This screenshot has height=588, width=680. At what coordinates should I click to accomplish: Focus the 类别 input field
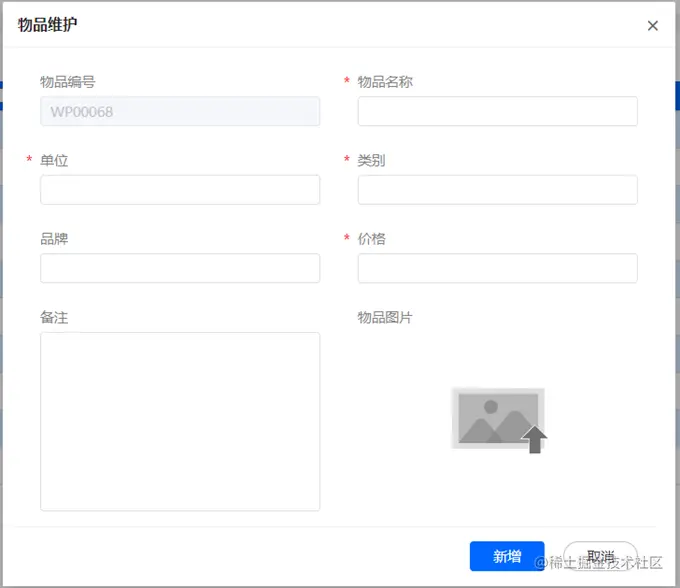tap(497, 190)
